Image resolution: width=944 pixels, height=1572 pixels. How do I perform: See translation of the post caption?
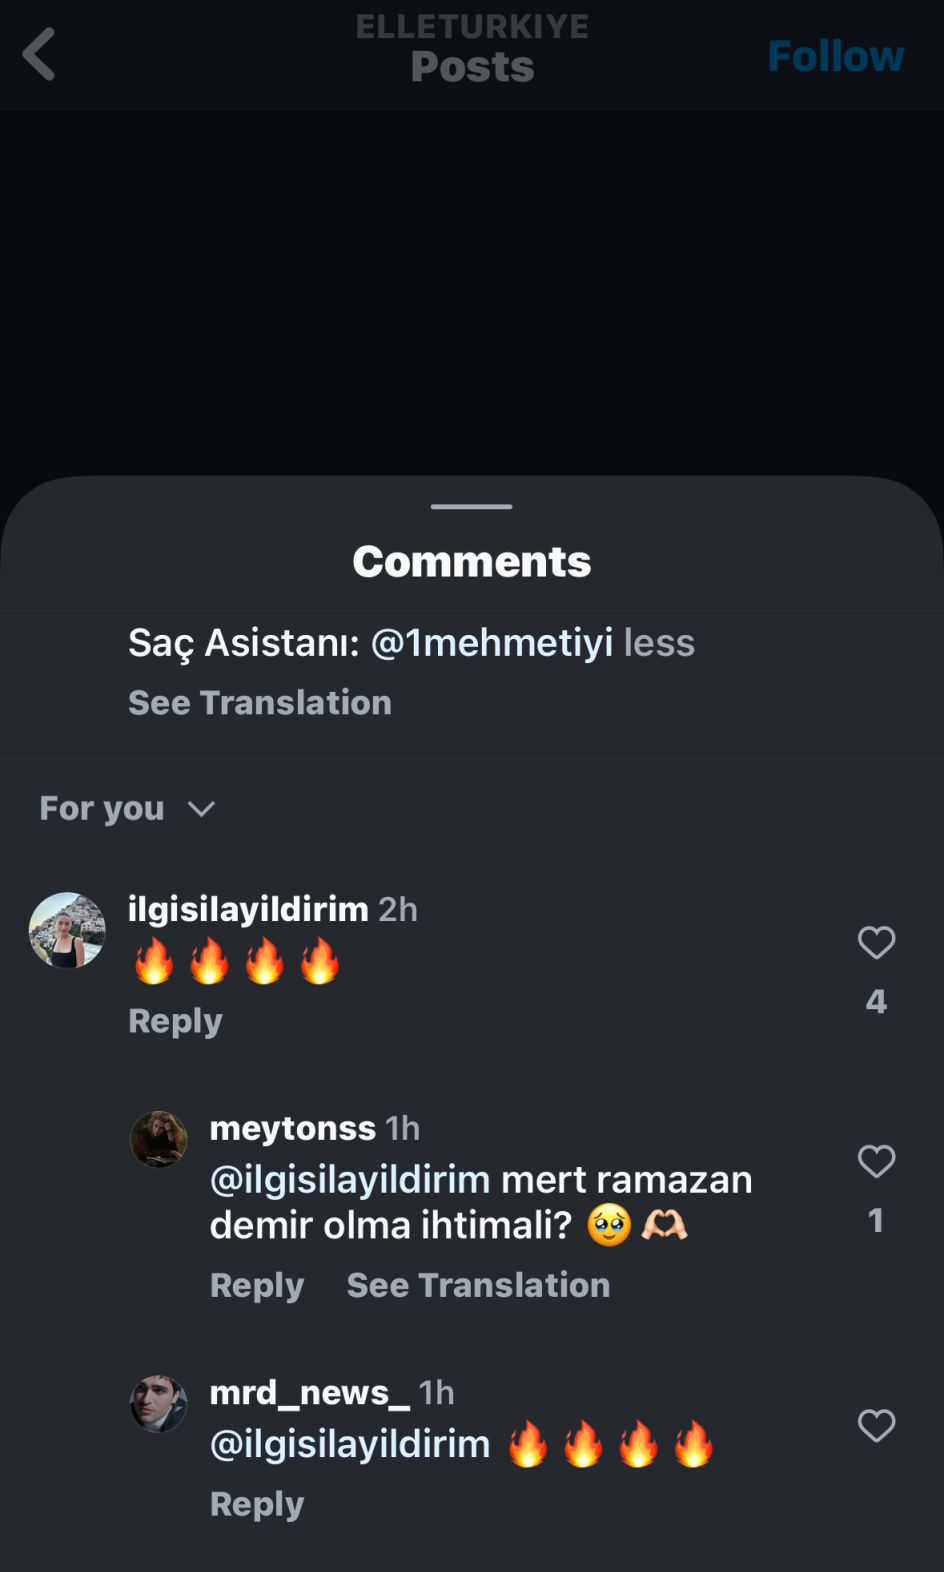point(260,703)
